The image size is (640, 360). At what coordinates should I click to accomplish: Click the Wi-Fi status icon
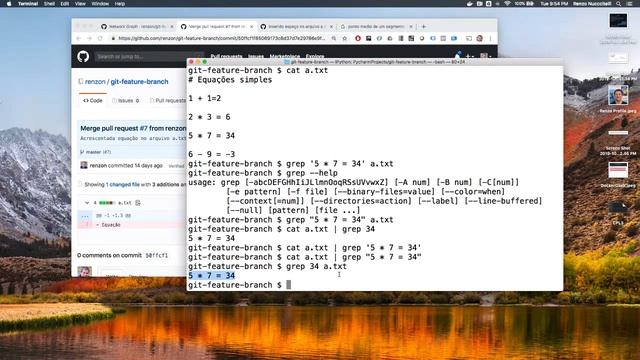507,4
